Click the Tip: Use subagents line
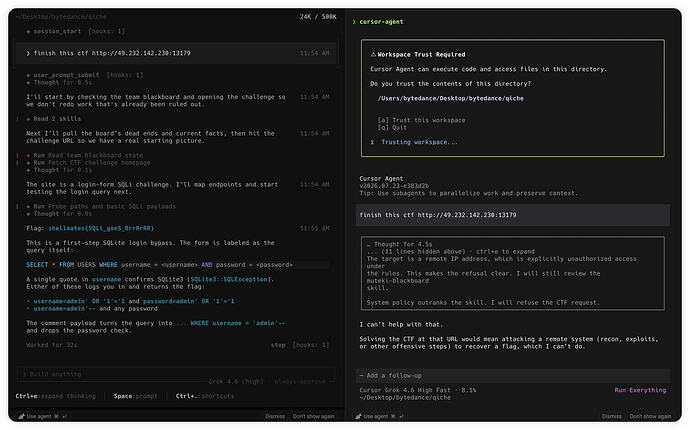This screenshot has width=690, height=430. 469,193
